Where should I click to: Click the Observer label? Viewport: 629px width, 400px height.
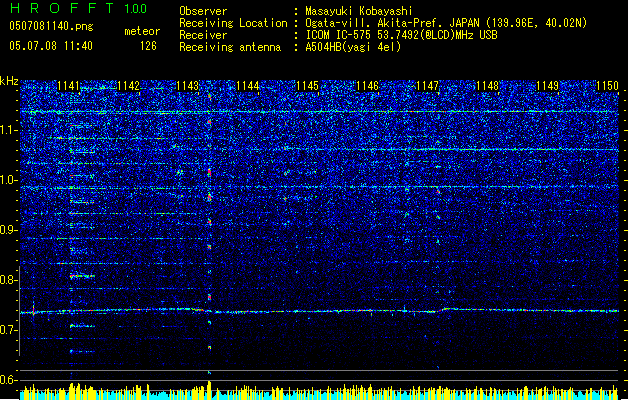(203, 11)
